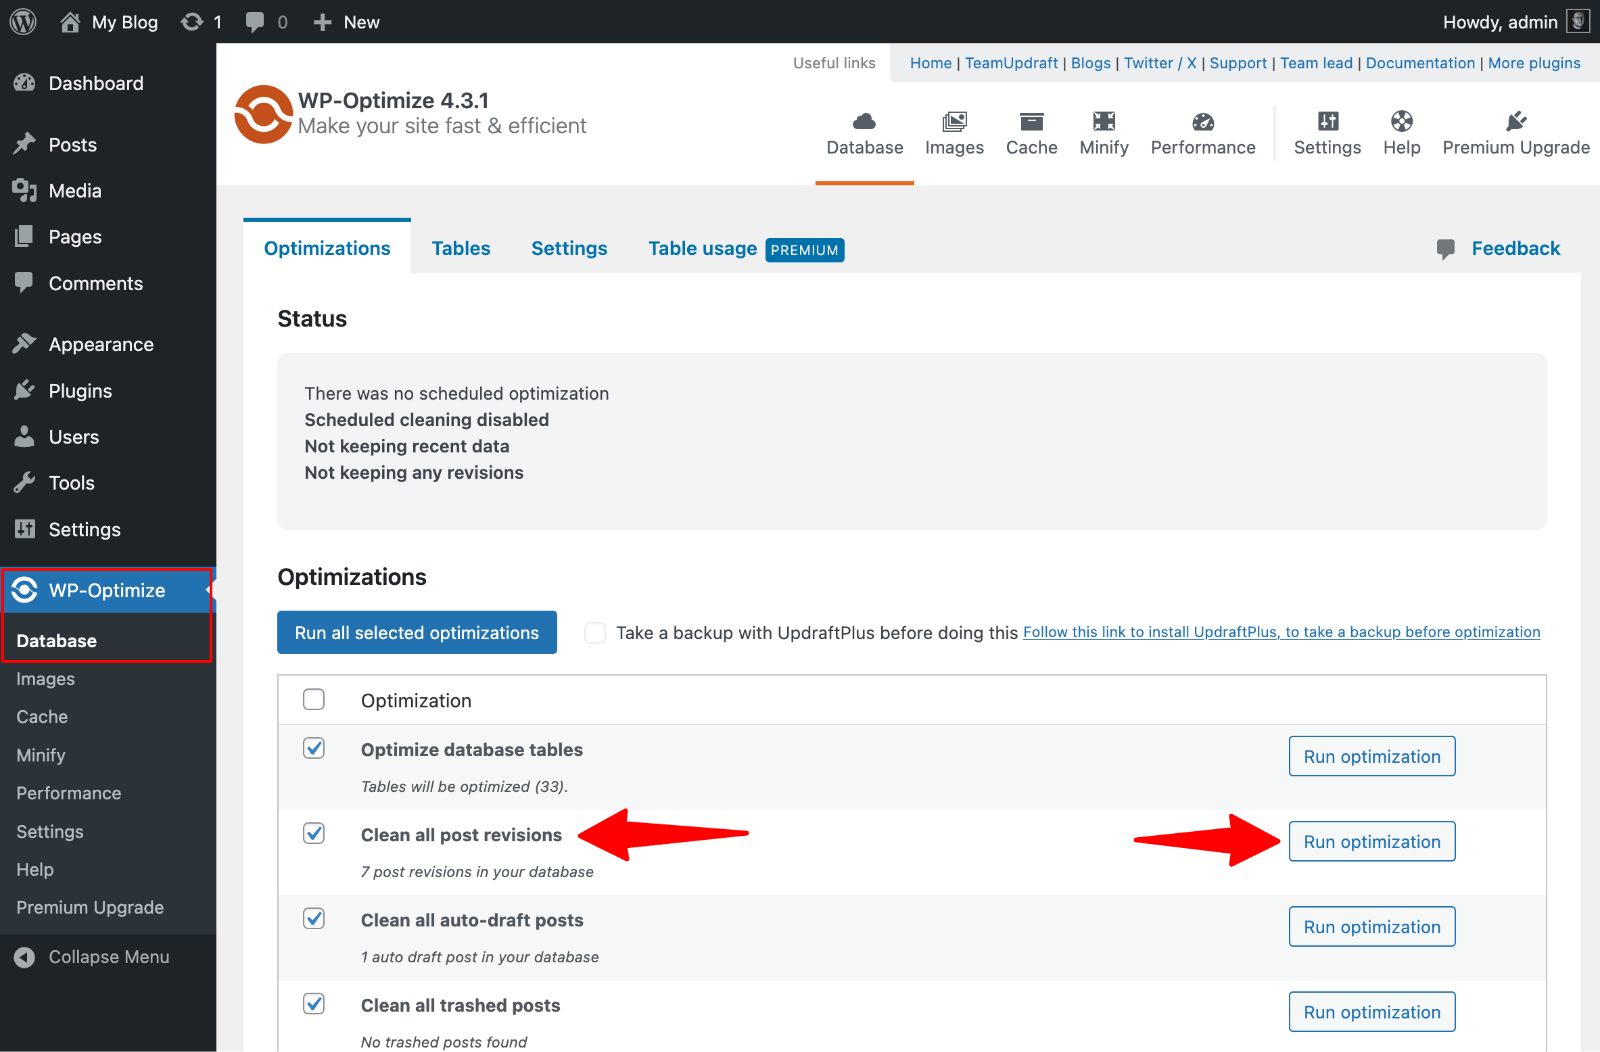This screenshot has width=1600, height=1052.
Task: Click Run all selected optimizations
Action: click(416, 632)
